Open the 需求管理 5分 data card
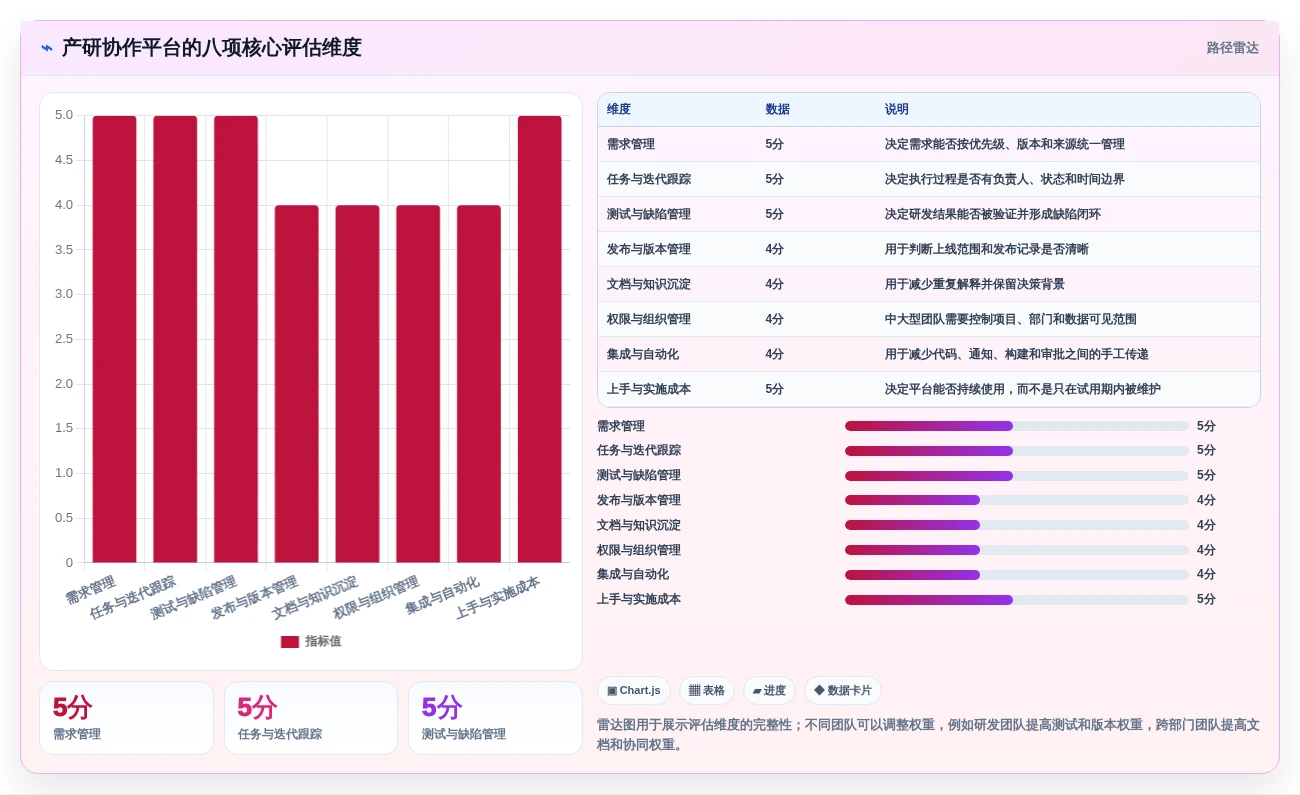Viewport: 1300px width, 795px height. (x=126, y=718)
